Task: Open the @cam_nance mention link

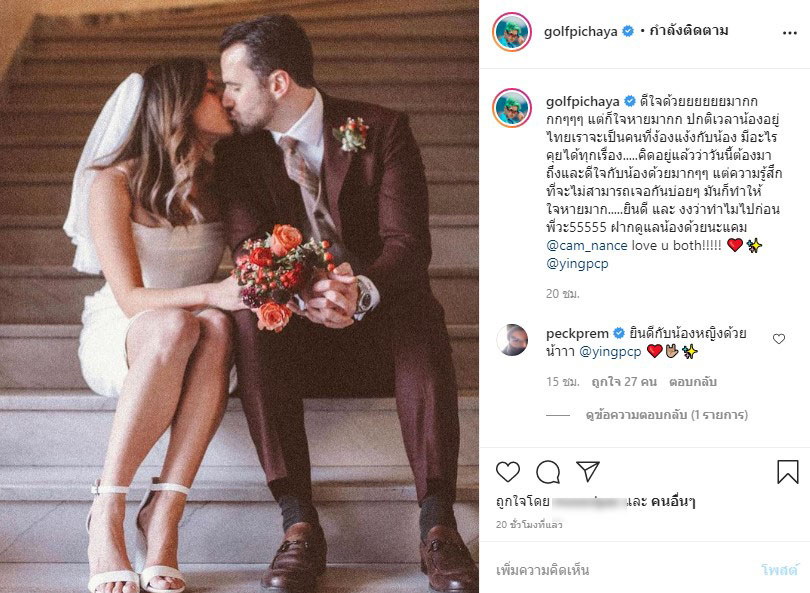Action: click(x=586, y=245)
